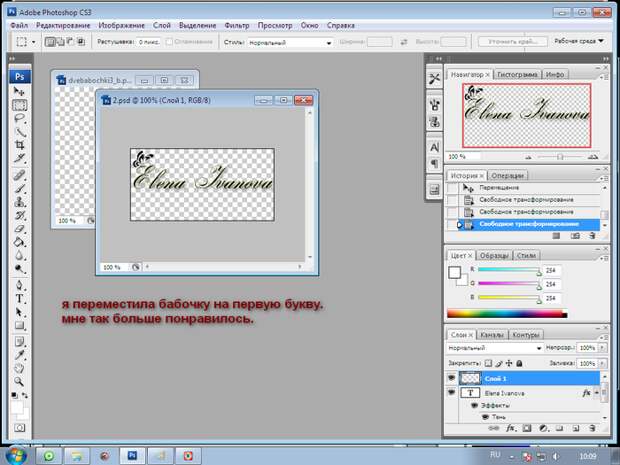Open the Paragraph panel icon in the dock
Image resolution: width=620 pixels, height=465 pixels.
click(434, 163)
